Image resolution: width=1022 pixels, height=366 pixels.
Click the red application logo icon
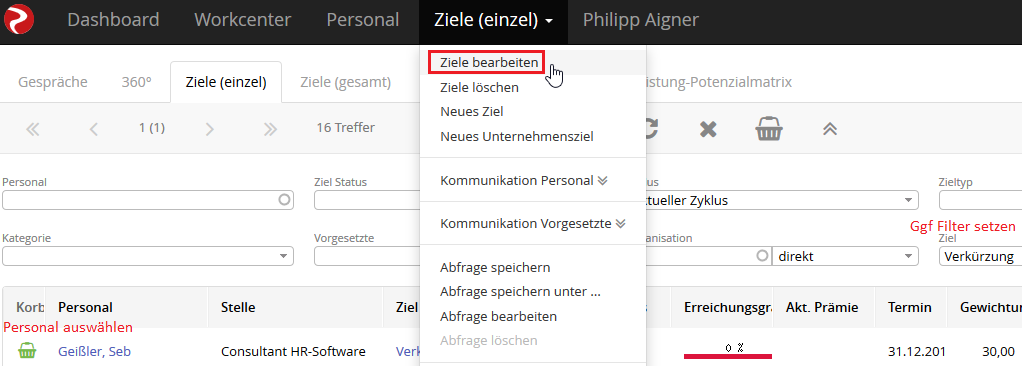(x=20, y=20)
